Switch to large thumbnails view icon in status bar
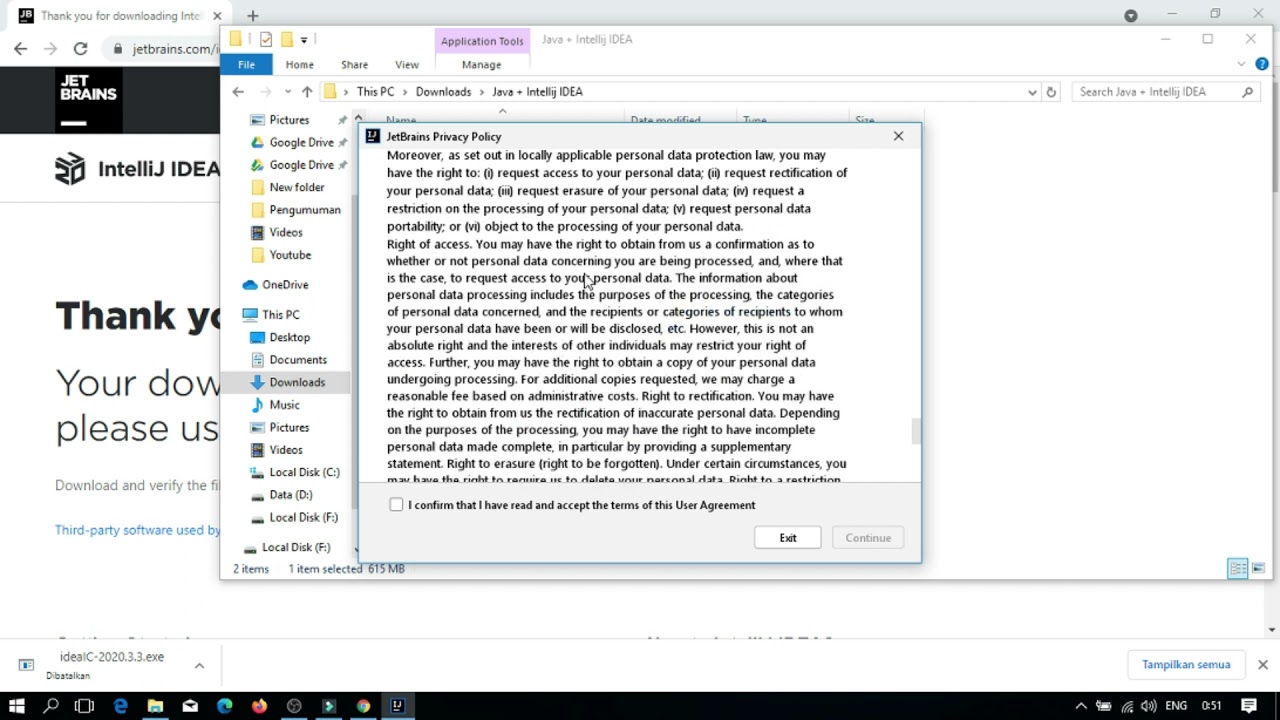The height and width of the screenshot is (720, 1280). tap(1258, 568)
